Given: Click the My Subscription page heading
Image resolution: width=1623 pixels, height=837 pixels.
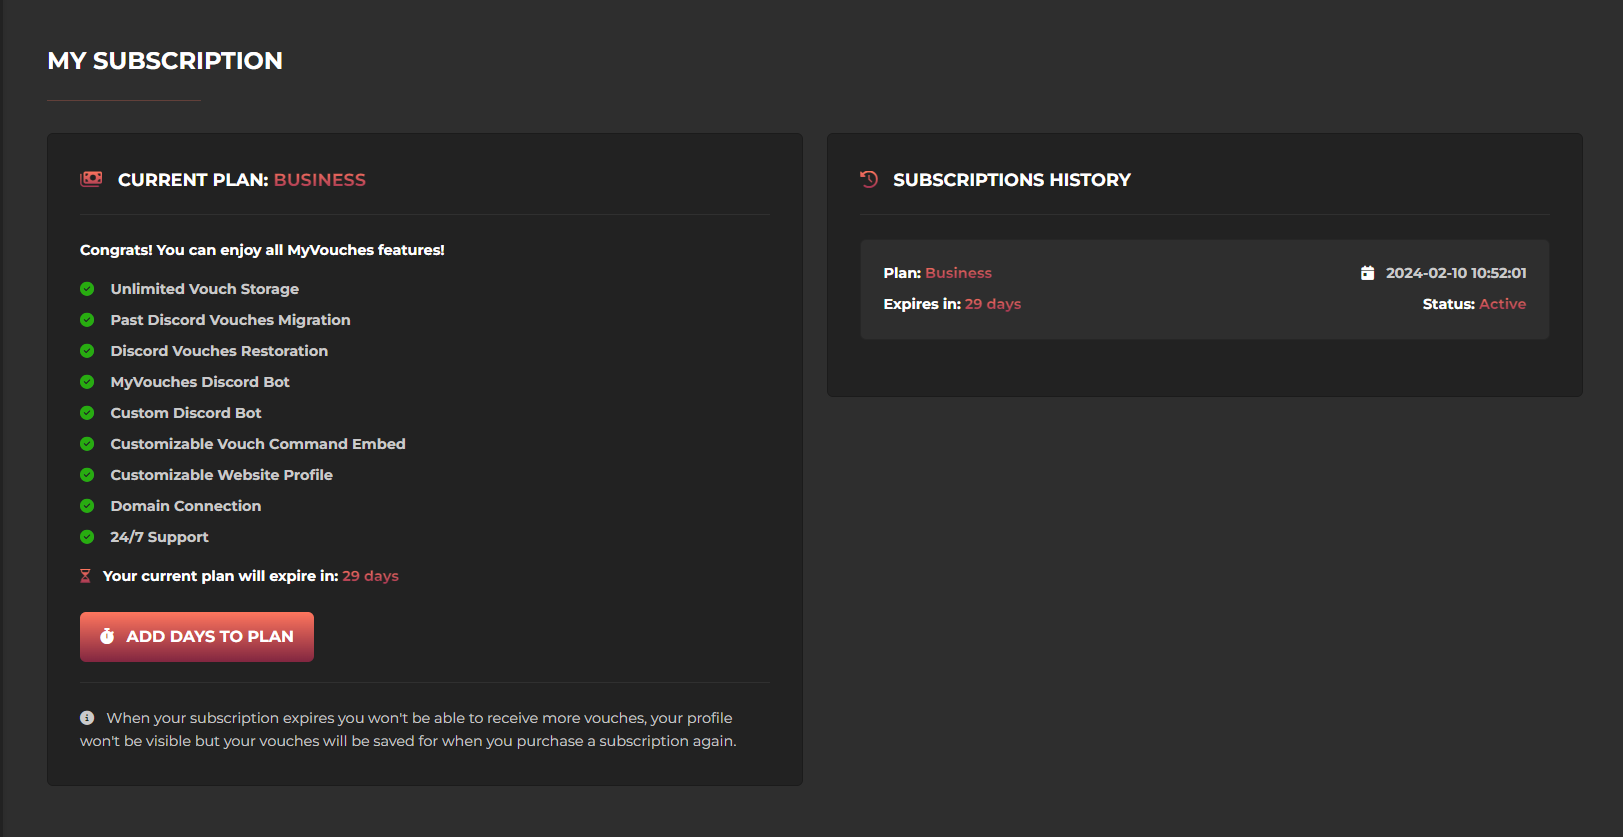Looking at the screenshot, I should [165, 61].
